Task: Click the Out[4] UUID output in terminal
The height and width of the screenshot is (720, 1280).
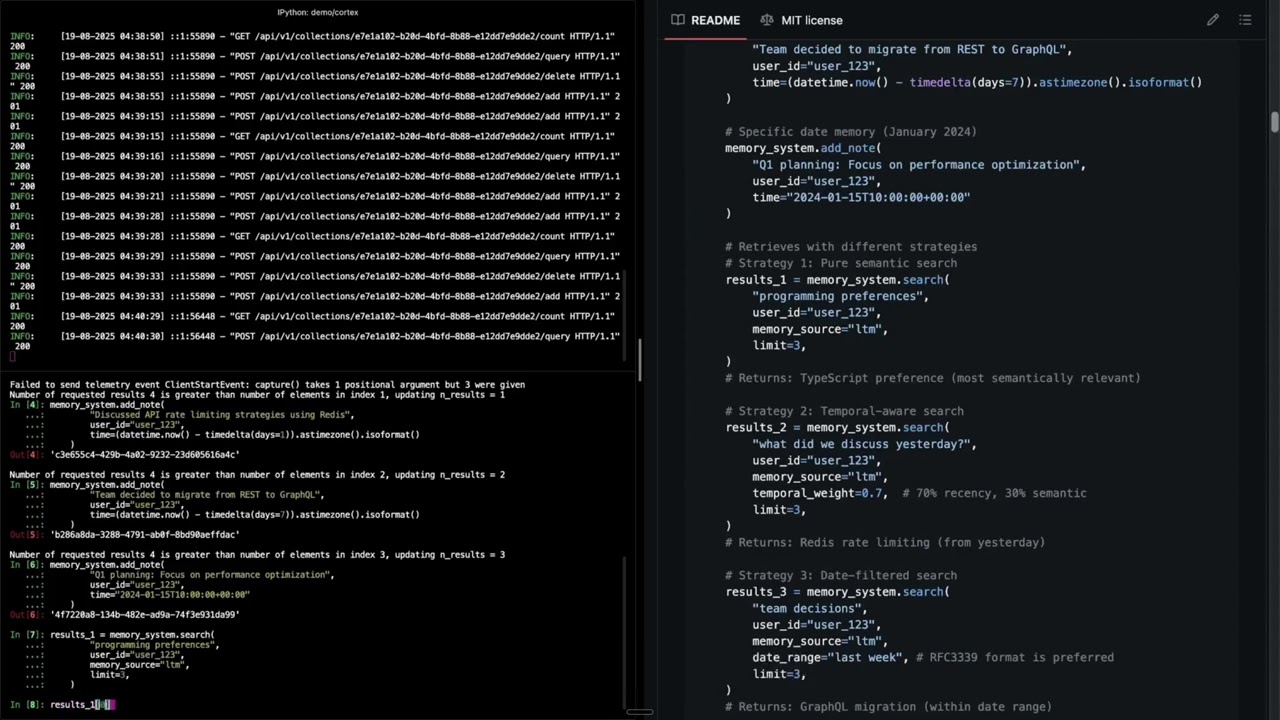Action: 144,455
